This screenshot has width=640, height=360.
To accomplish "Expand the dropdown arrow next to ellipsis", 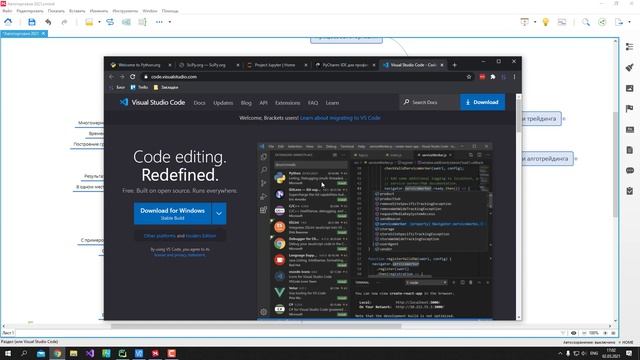I will coord(170,22).
